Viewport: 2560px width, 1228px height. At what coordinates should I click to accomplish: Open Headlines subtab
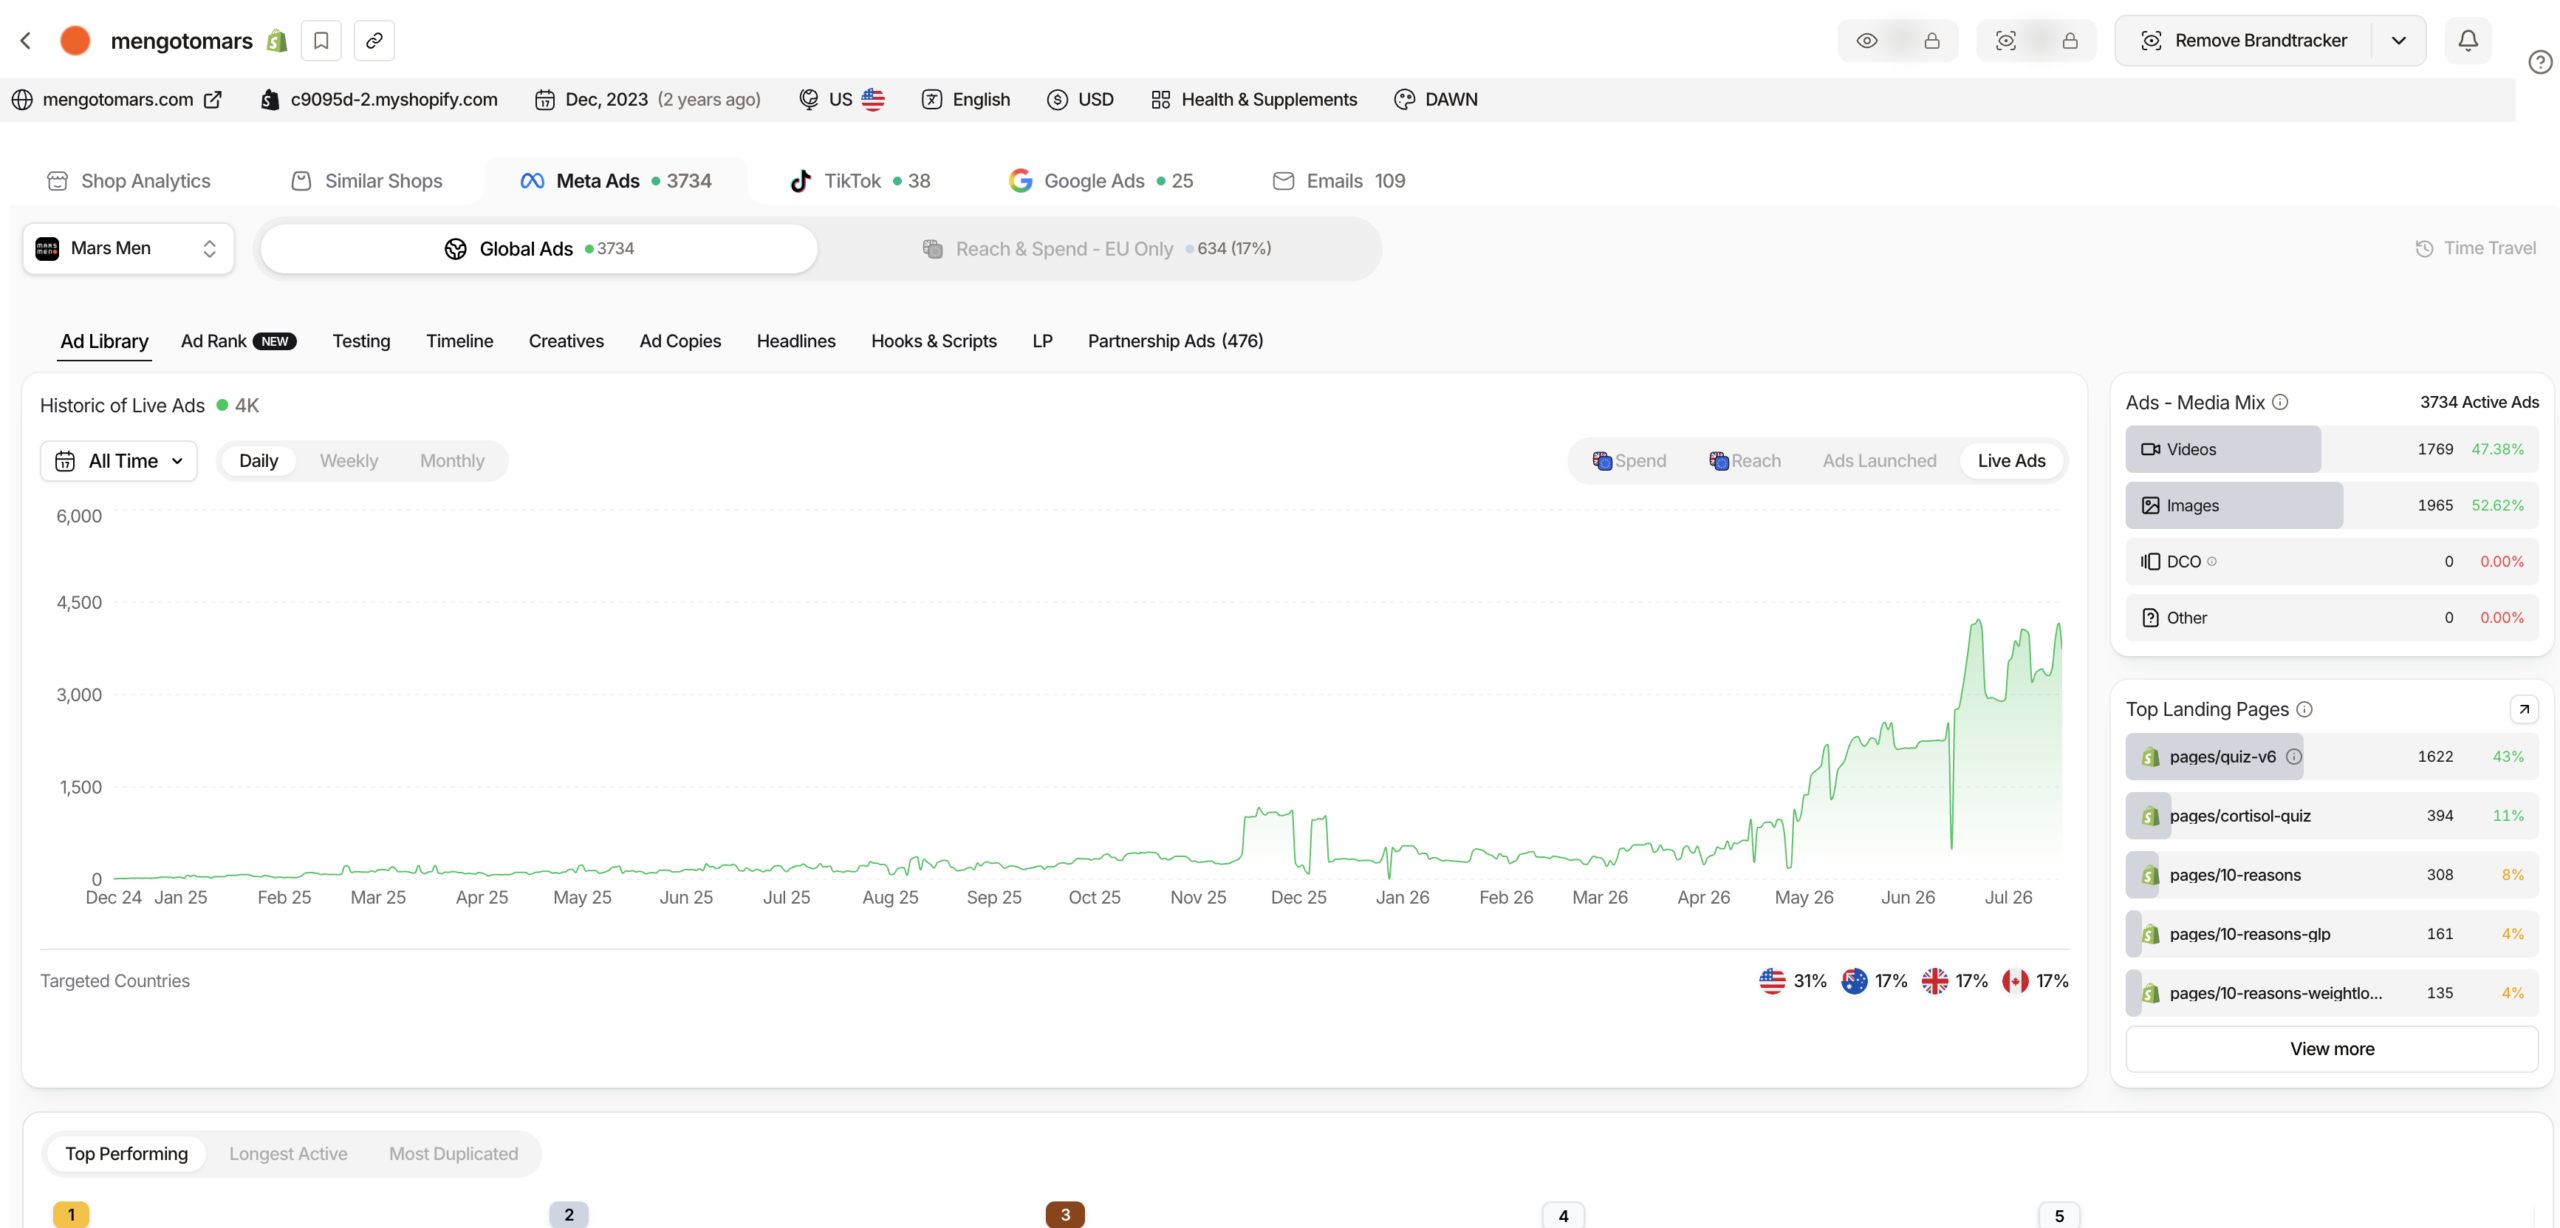(x=796, y=342)
